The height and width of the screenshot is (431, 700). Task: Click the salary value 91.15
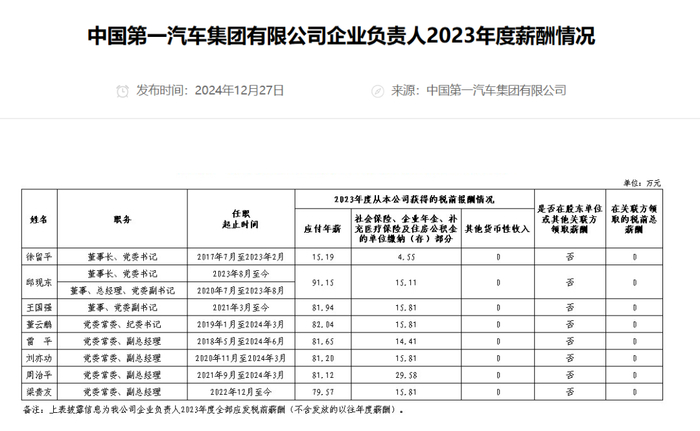(323, 283)
